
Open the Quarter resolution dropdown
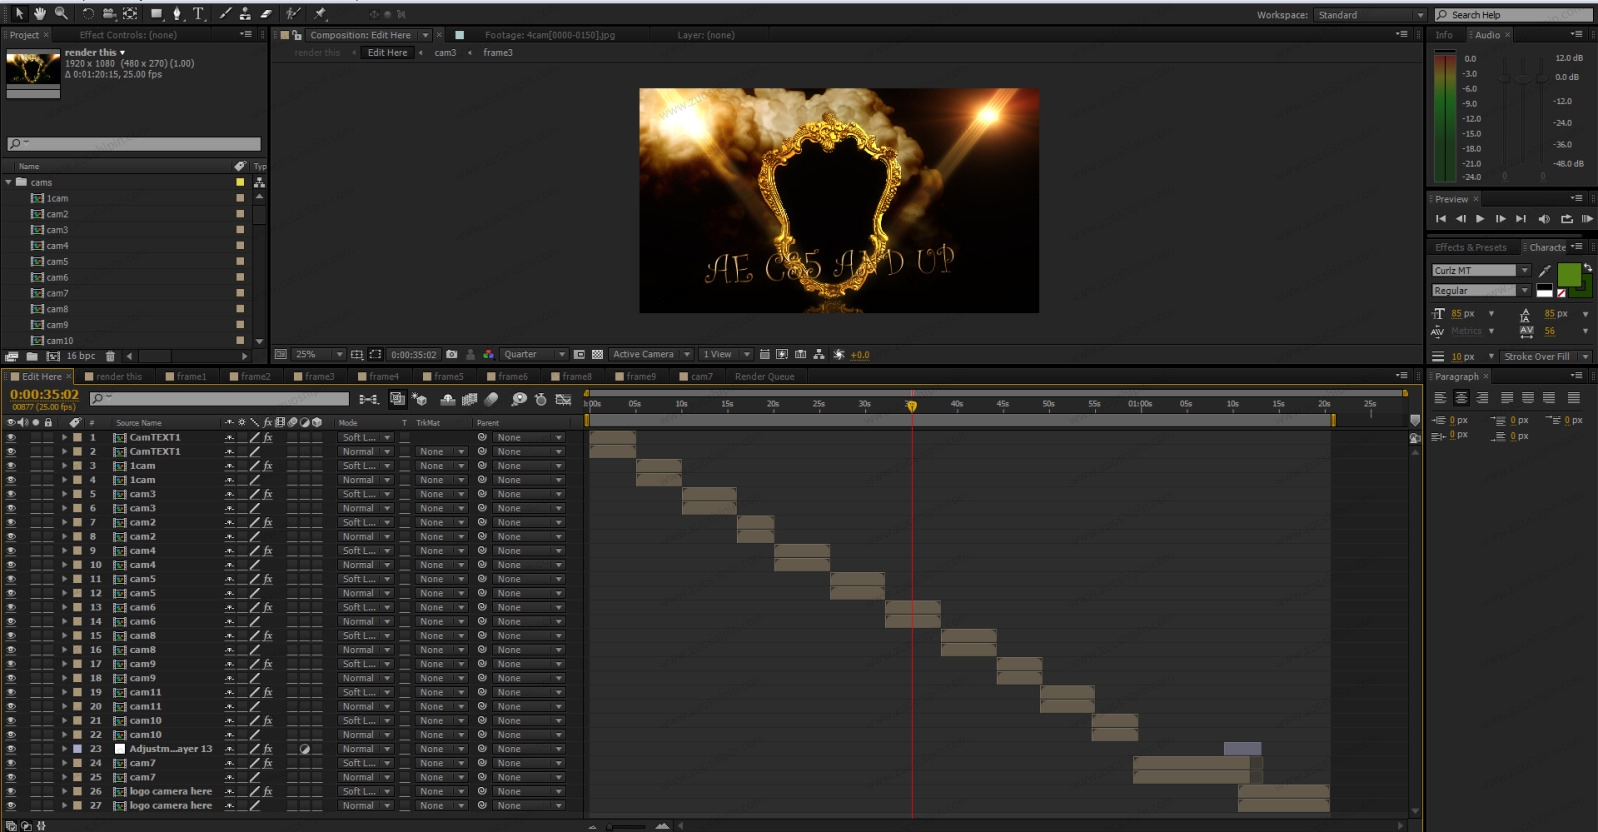coord(534,354)
